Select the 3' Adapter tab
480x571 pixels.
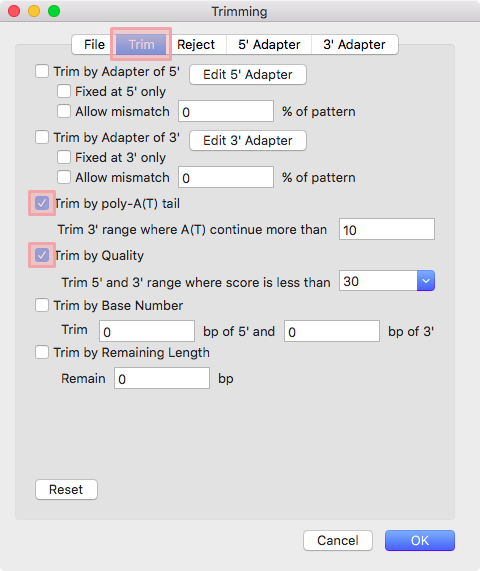click(x=354, y=44)
